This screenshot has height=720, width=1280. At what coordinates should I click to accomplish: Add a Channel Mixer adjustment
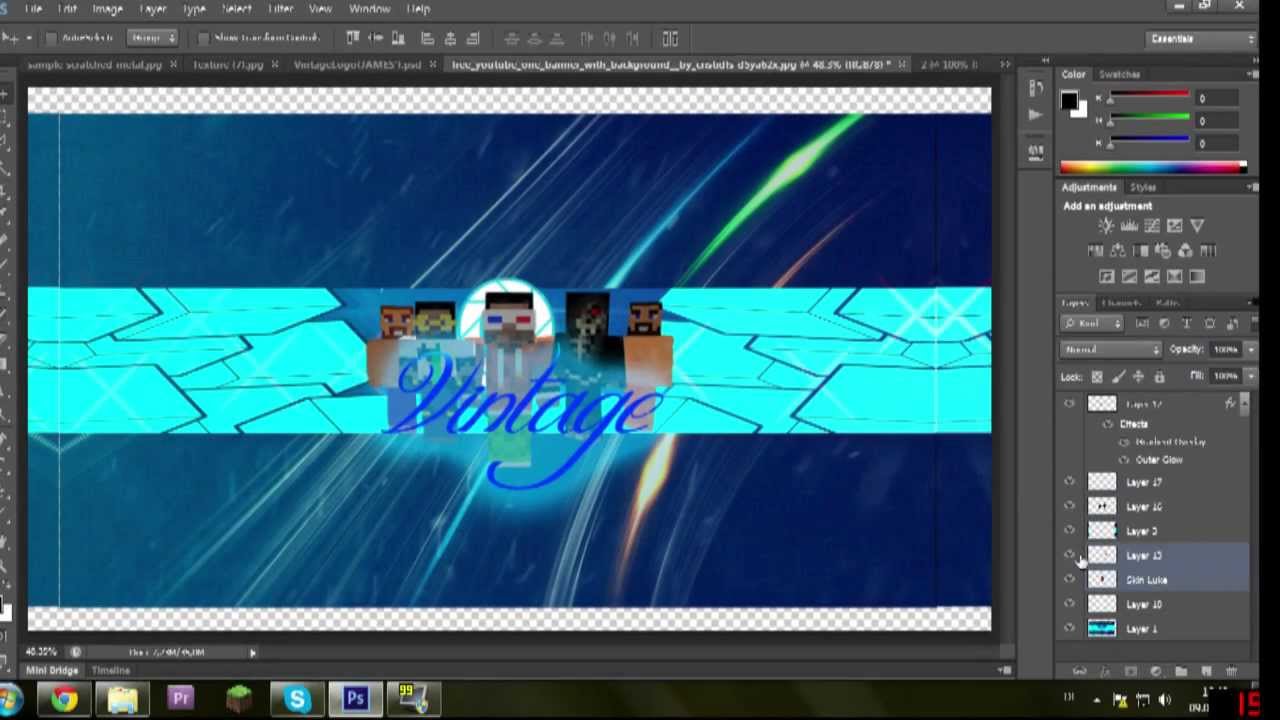pos(1186,251)
